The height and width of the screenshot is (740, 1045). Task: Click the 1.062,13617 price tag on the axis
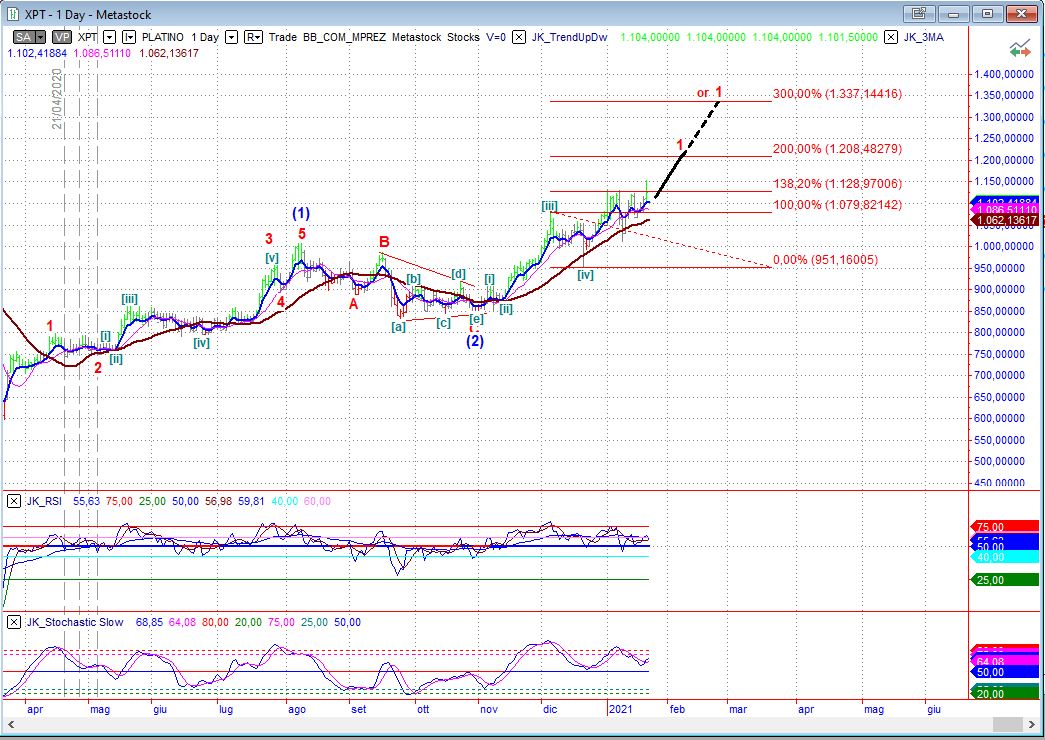[1007, 221]
